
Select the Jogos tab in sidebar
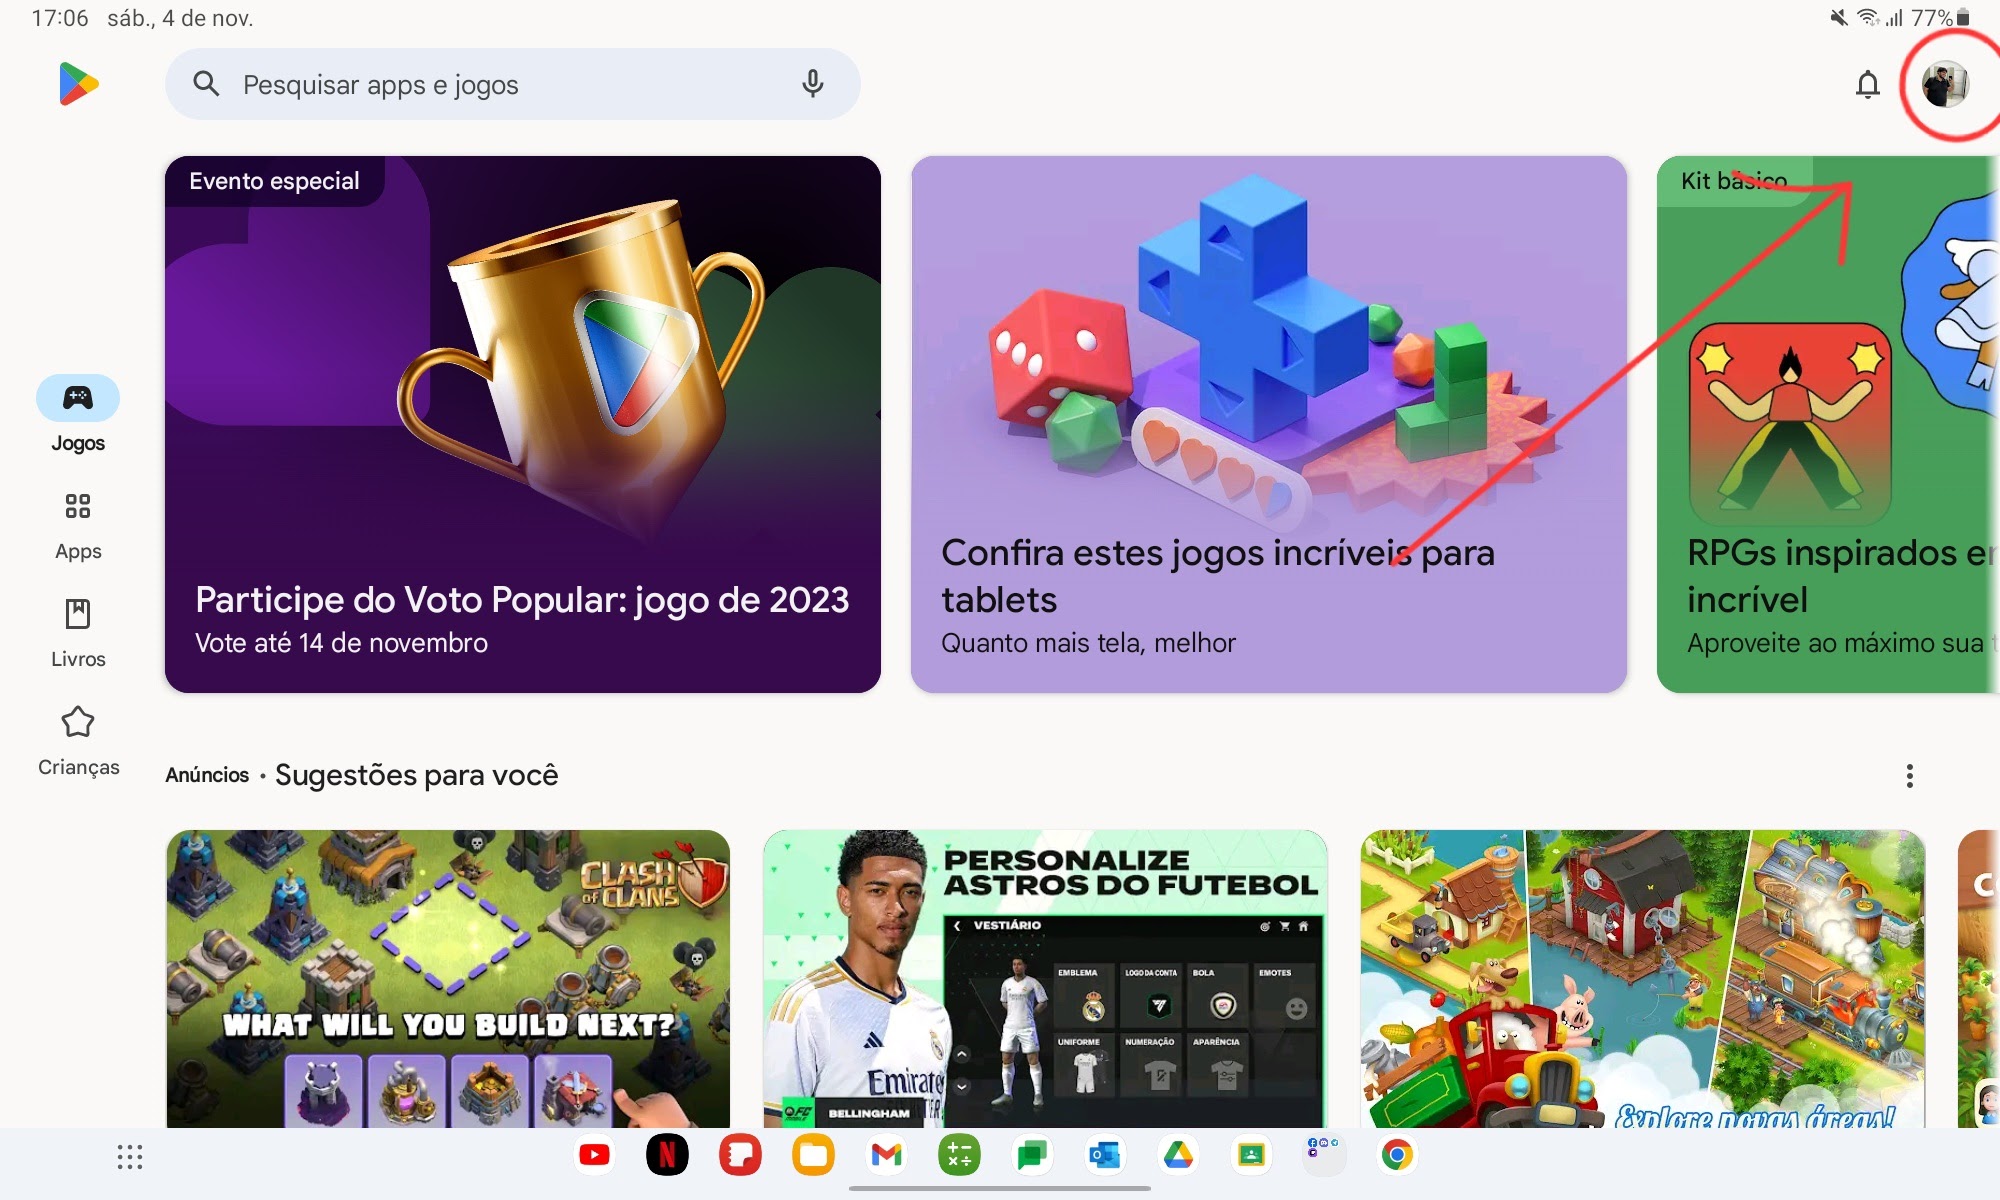(79, 416)
